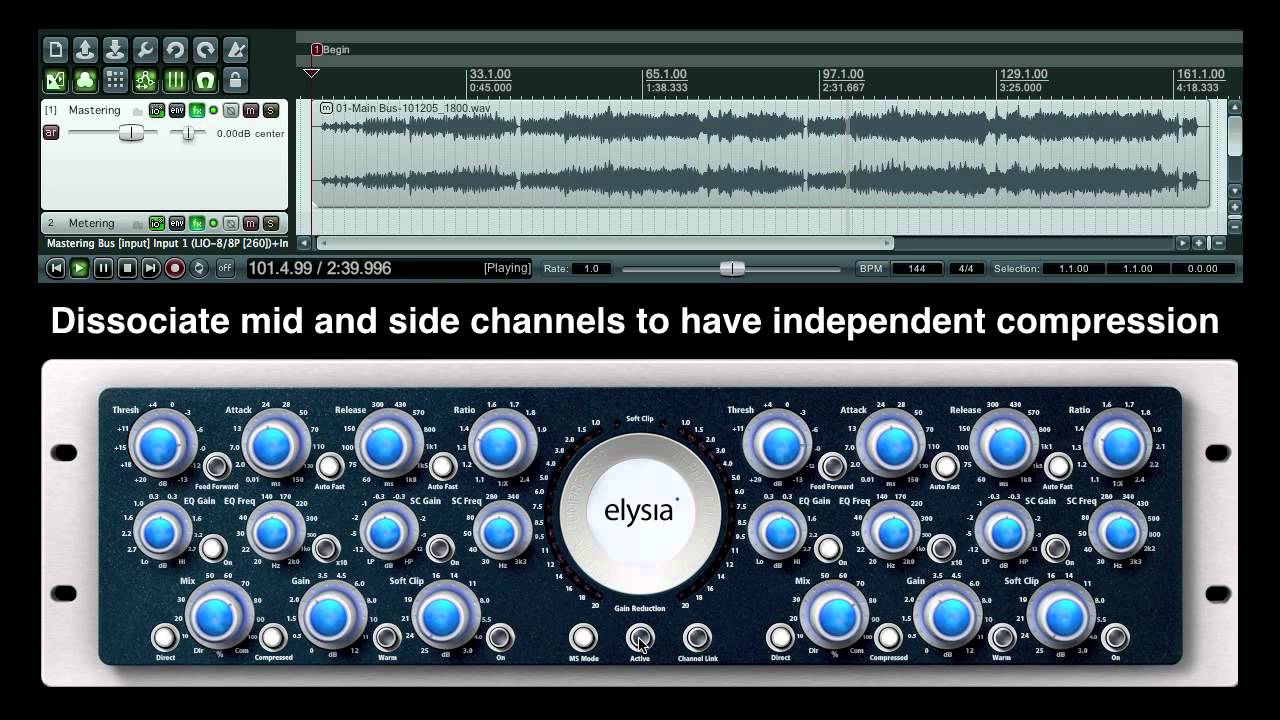
Task: Click the Mastering track volume fader
Action: point(131,133)
